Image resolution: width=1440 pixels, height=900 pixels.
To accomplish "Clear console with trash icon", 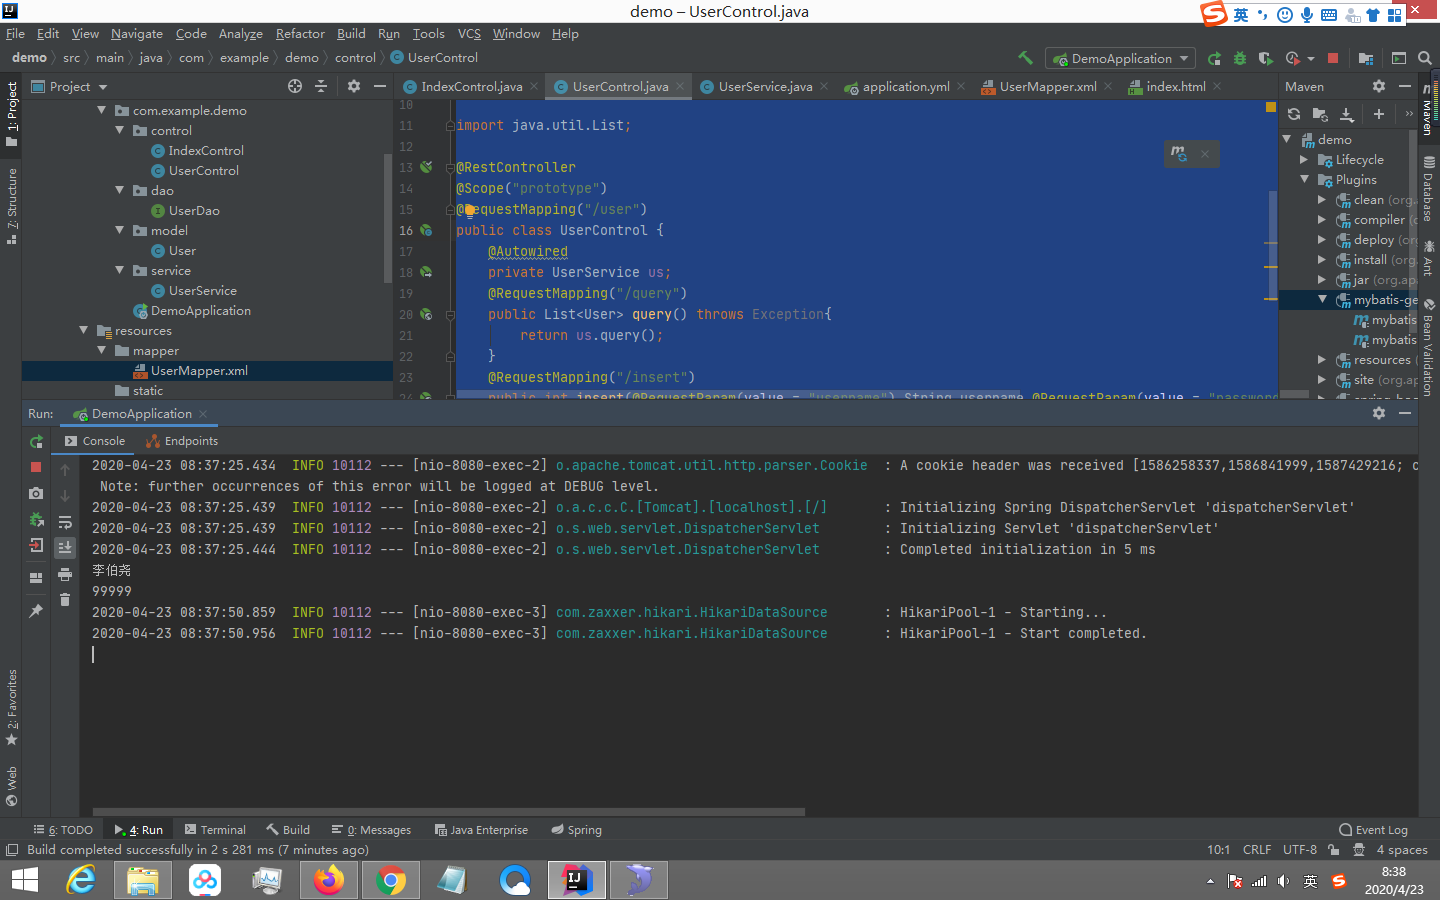I will pos(65,600).
